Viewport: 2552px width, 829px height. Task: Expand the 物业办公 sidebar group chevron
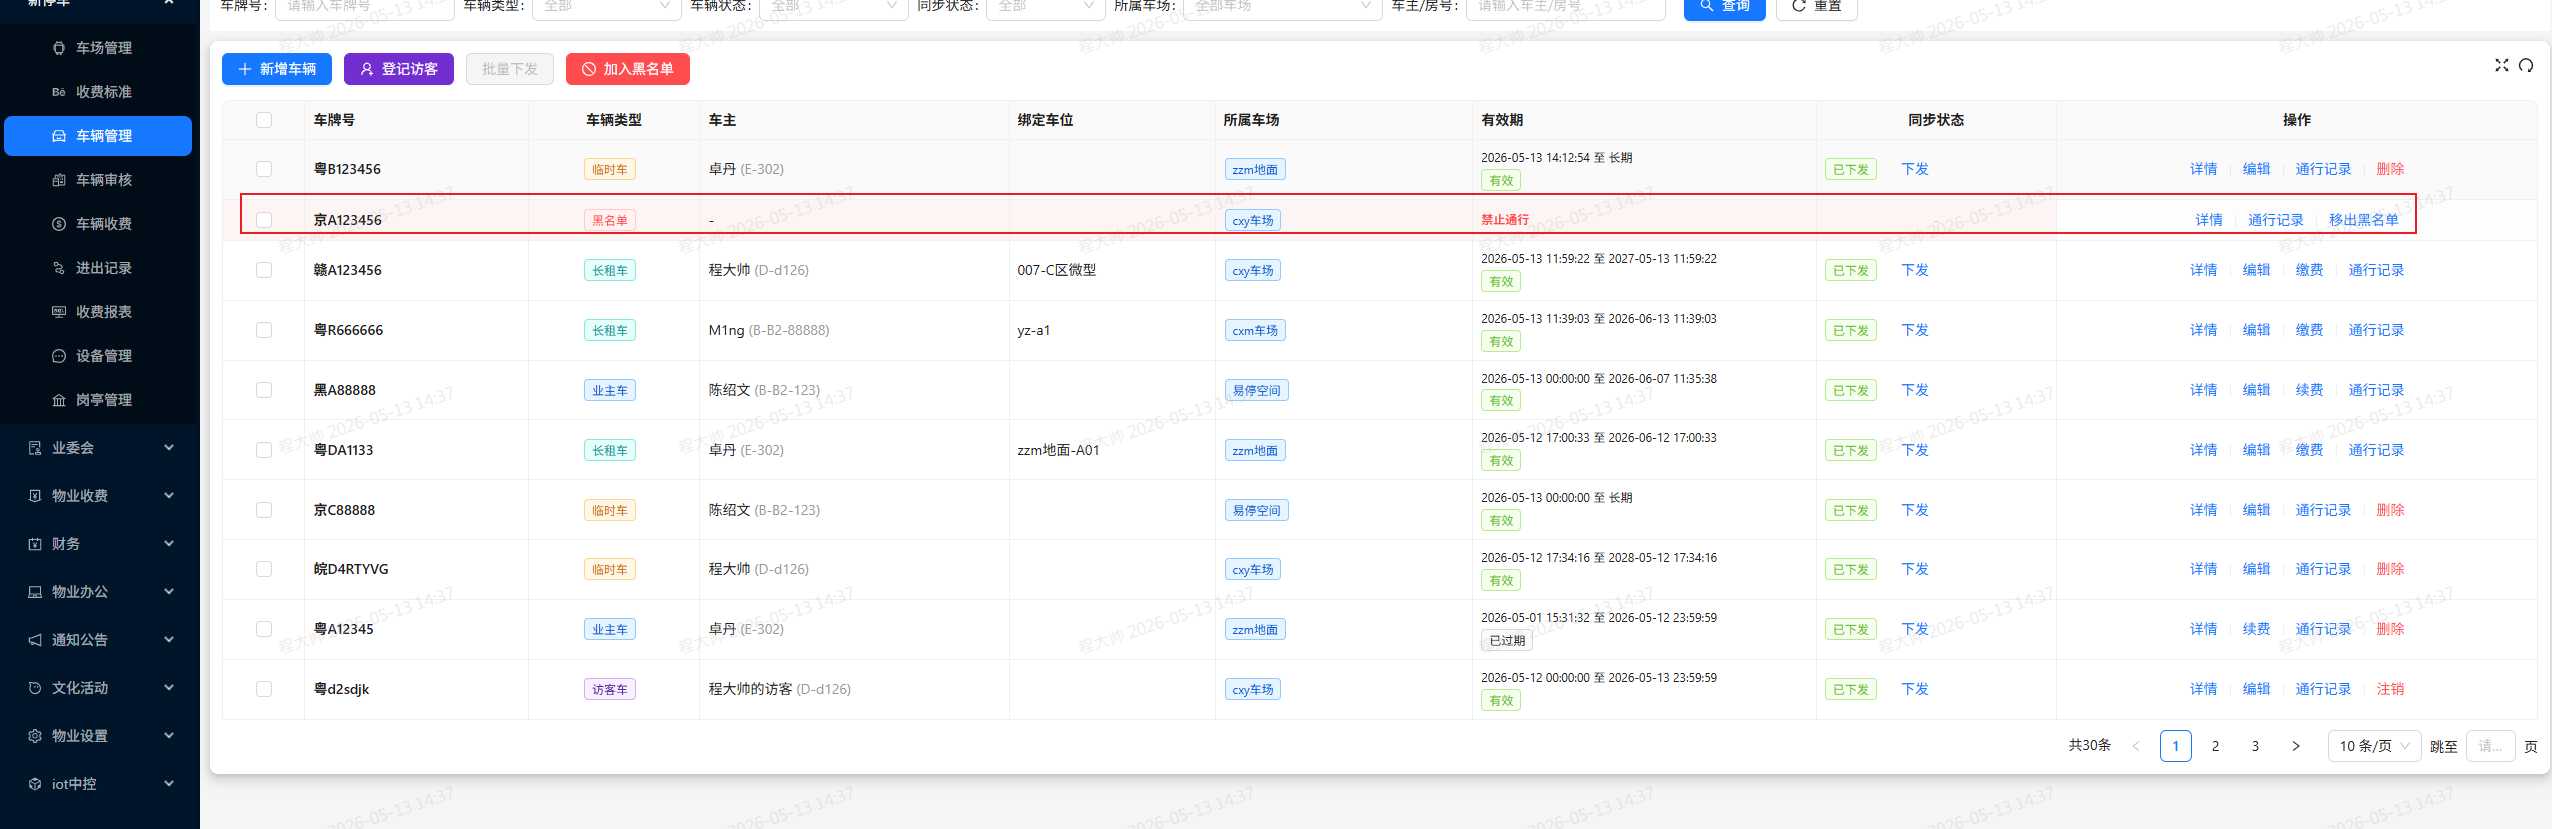pyautogui.click(x=169, y=592)
